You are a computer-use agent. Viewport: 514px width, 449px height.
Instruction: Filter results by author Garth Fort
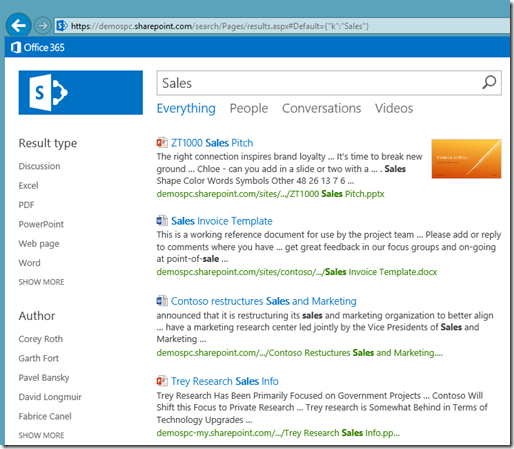[x=38, y=358]
